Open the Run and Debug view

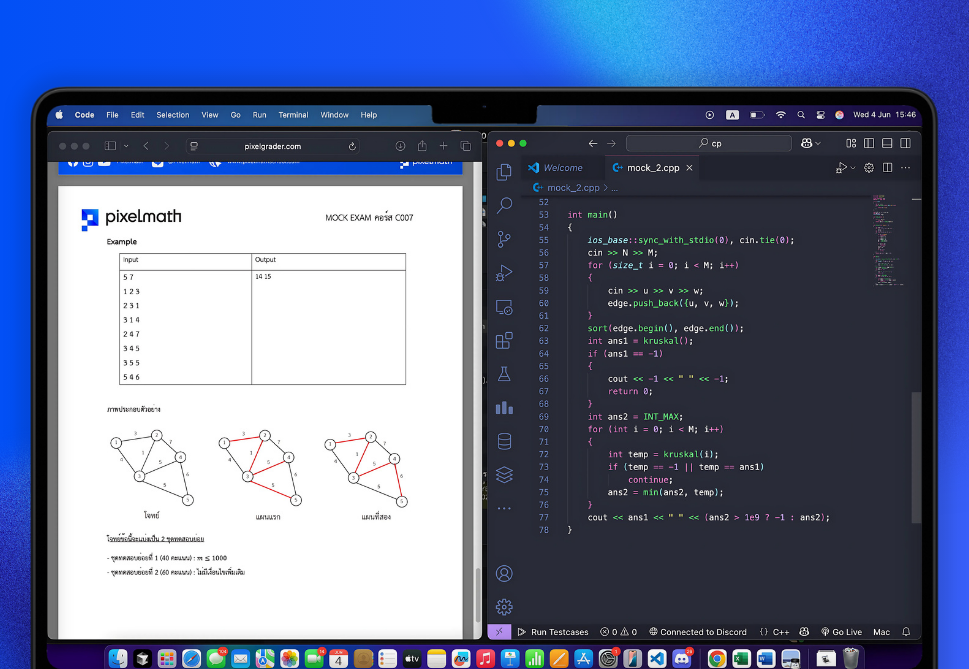tap(504, 273)
